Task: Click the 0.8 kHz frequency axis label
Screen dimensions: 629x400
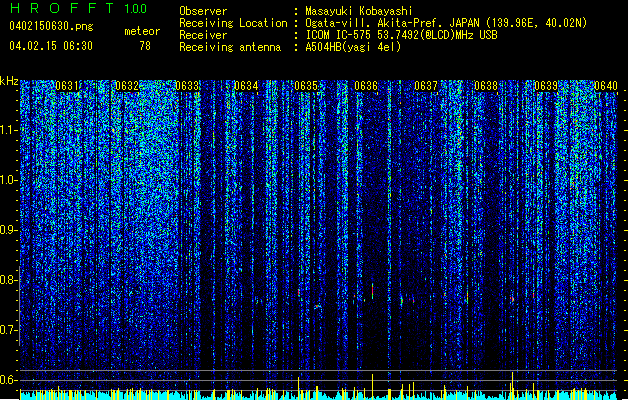Action: click(9, 280)
